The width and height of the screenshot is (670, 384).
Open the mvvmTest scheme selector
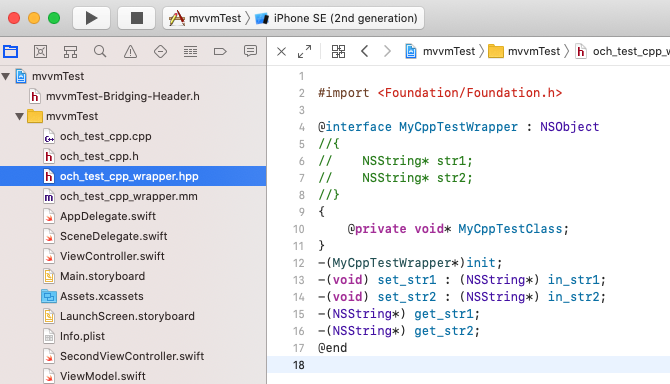click(205, 18)
